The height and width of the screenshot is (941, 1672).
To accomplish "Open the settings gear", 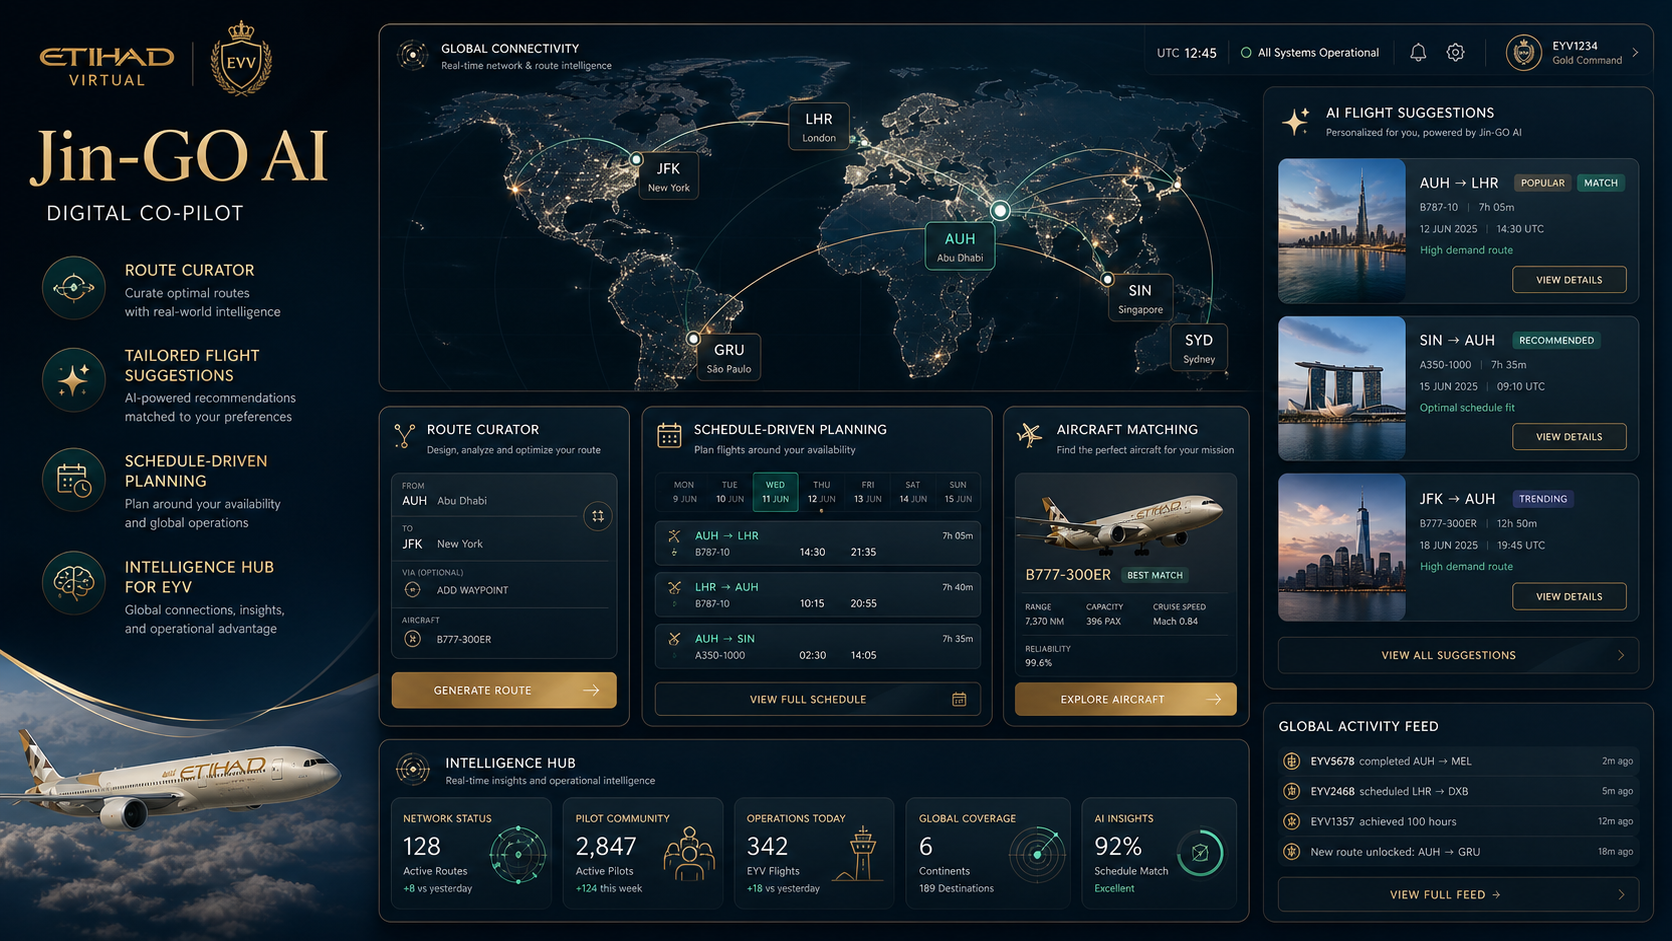I will tap(1456, 53).
